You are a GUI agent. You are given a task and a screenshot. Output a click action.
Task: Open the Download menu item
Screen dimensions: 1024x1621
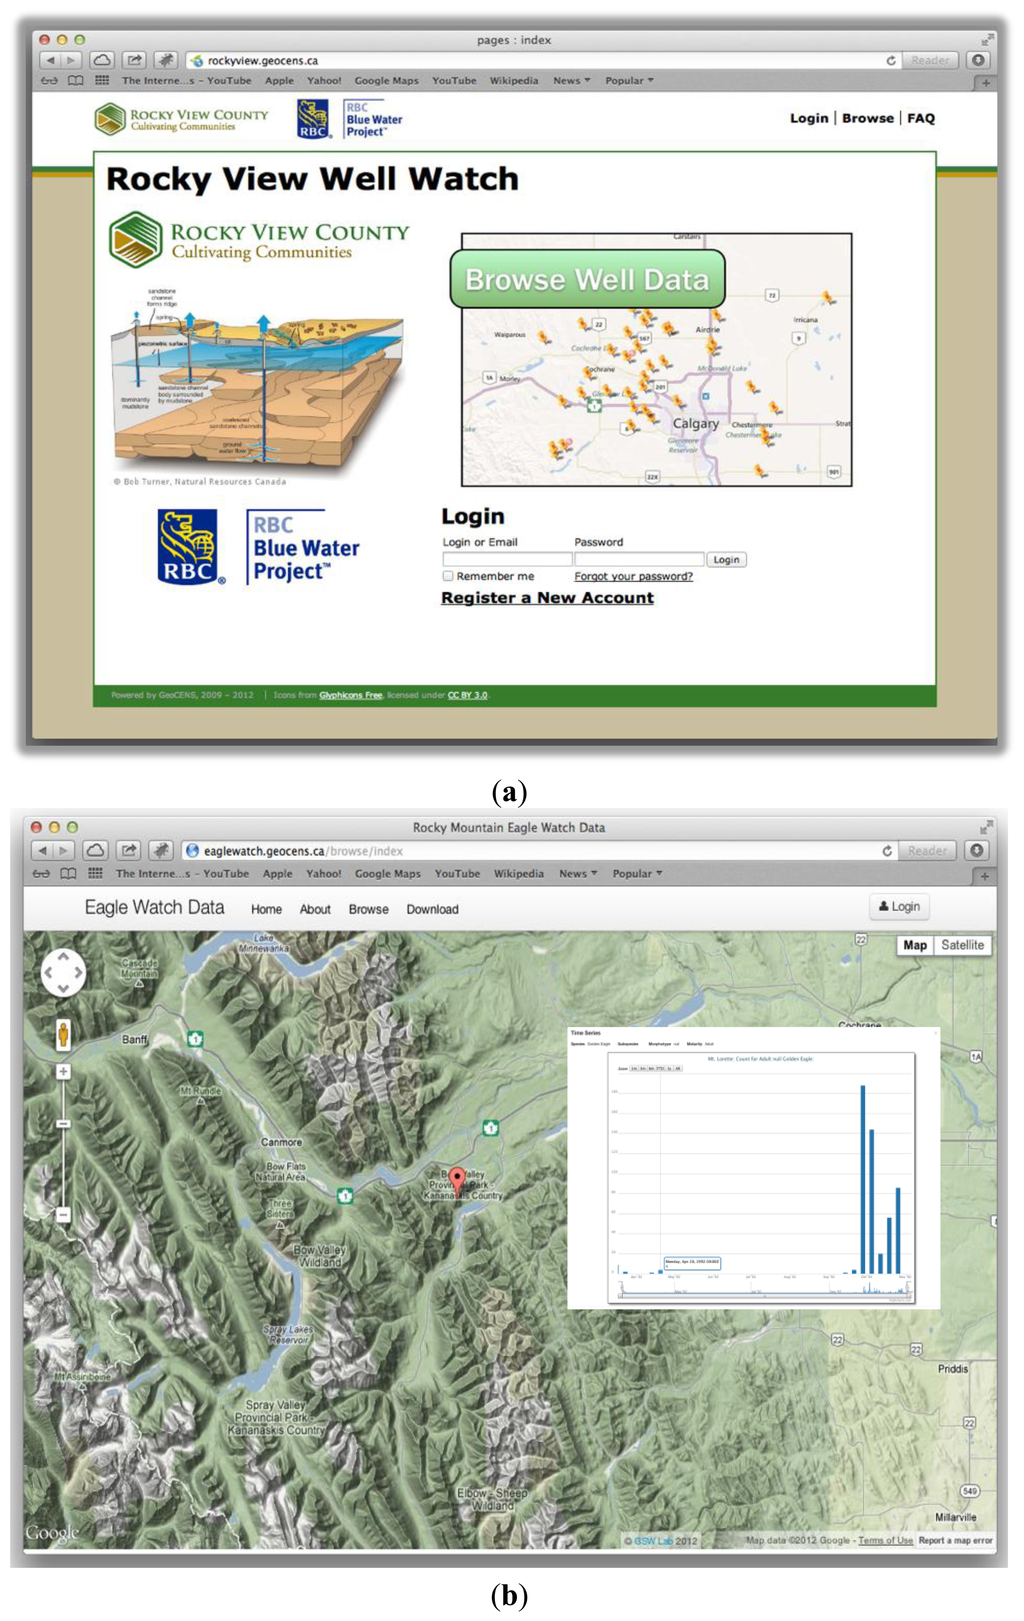click(432, 909)
